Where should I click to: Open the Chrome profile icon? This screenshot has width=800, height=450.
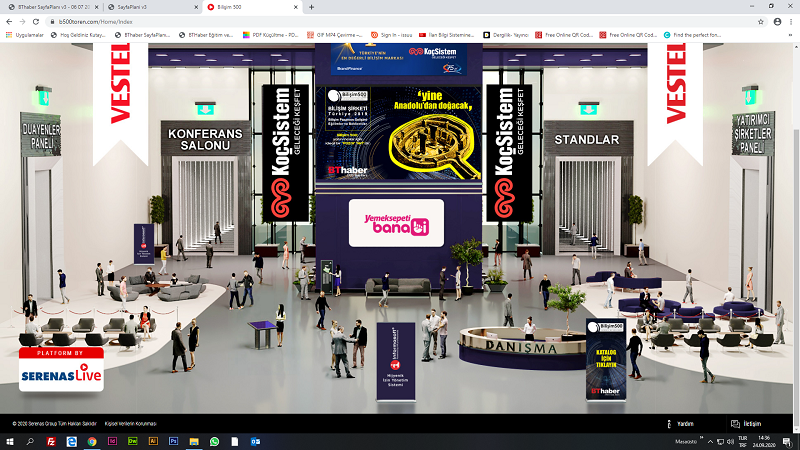tap(778, 22)
